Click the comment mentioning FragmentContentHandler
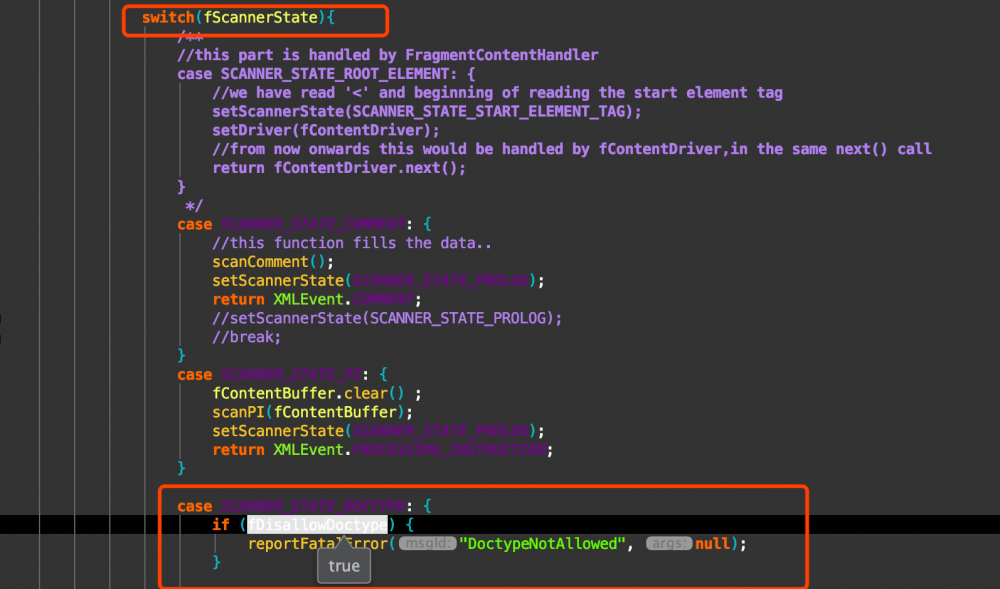Image resolution: width=1000 pixels, height=589 pixels. (388, 55)
